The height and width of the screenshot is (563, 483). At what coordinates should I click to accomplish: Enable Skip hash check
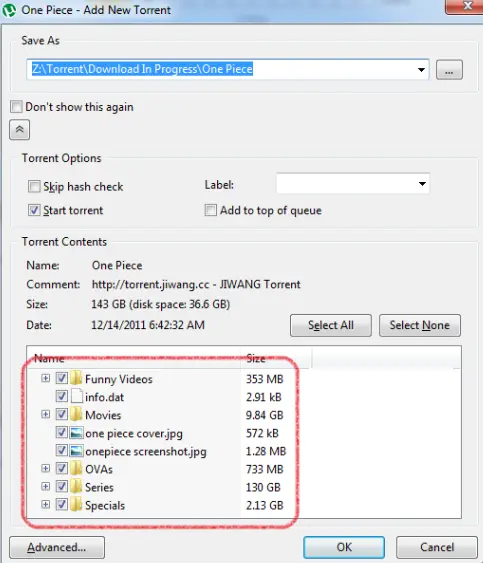pyautogui.click(x=34, y=186)
